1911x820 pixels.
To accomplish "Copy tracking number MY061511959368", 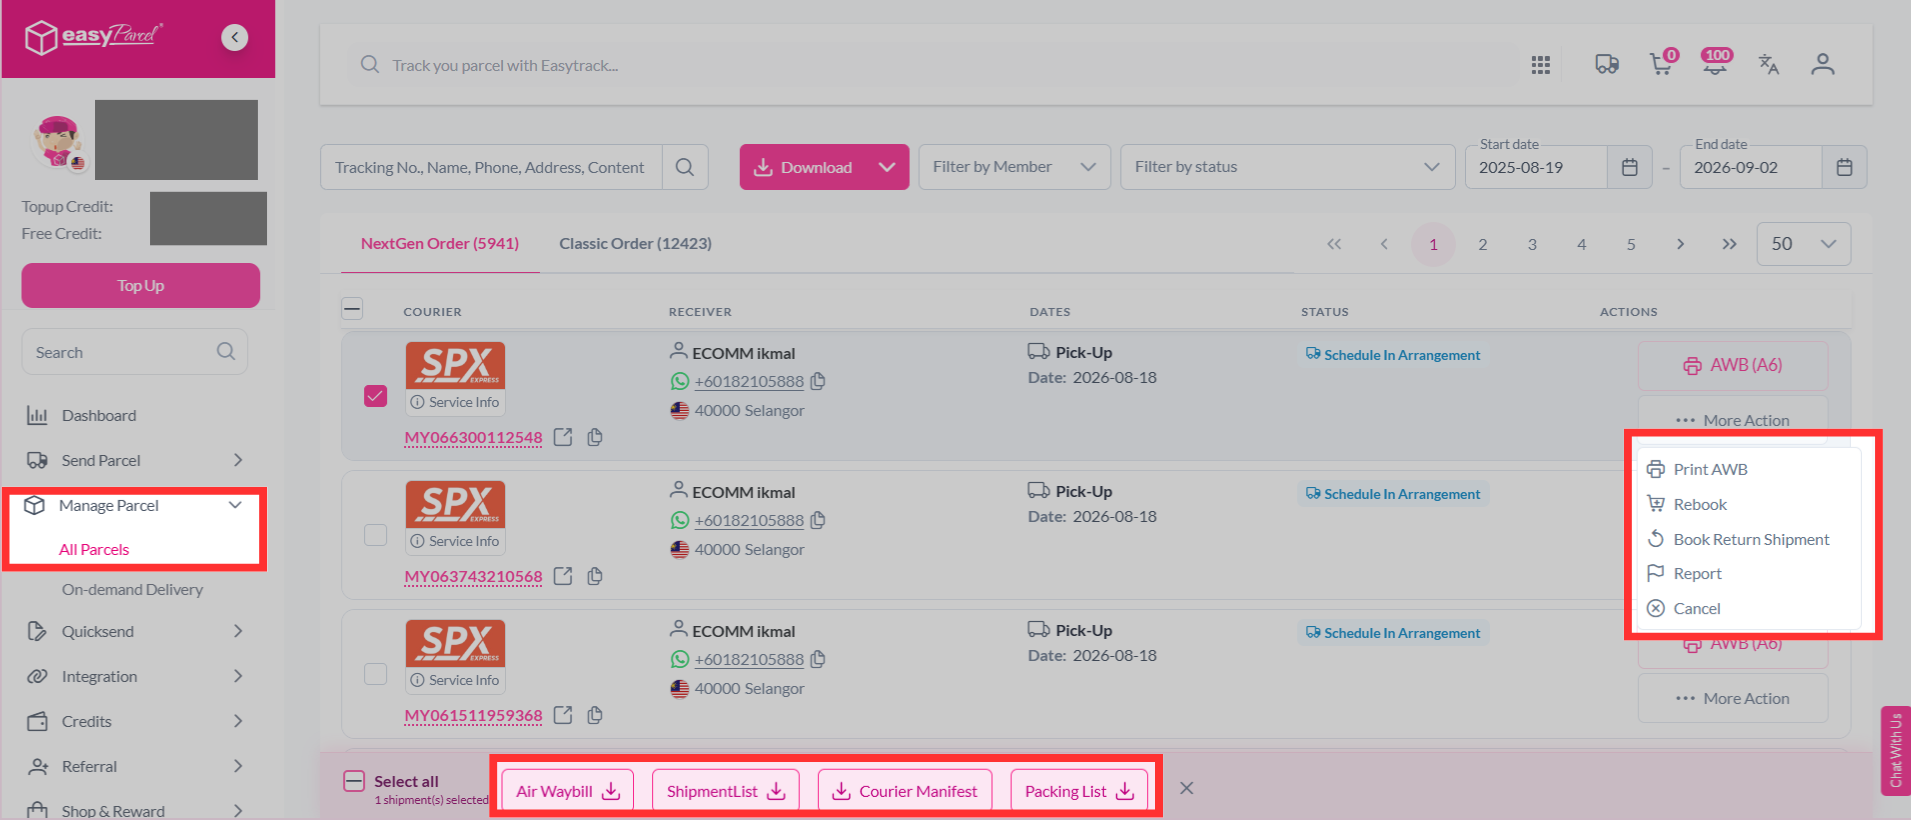I will click(x=595, y=715).
